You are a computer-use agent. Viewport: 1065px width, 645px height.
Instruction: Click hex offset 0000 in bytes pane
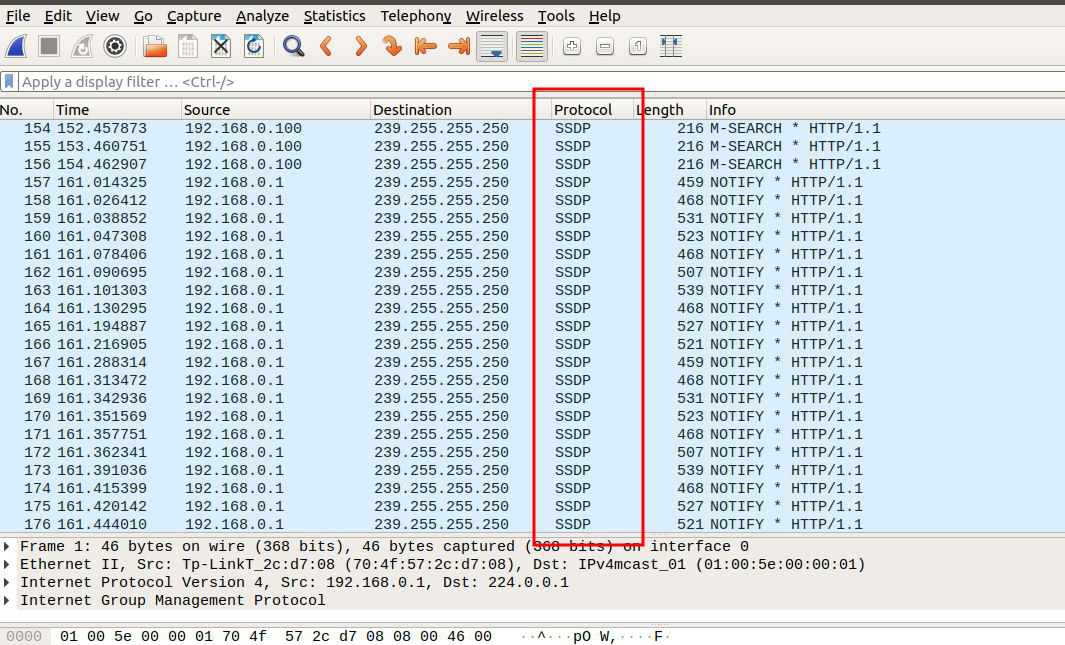[x=24, y=636]
